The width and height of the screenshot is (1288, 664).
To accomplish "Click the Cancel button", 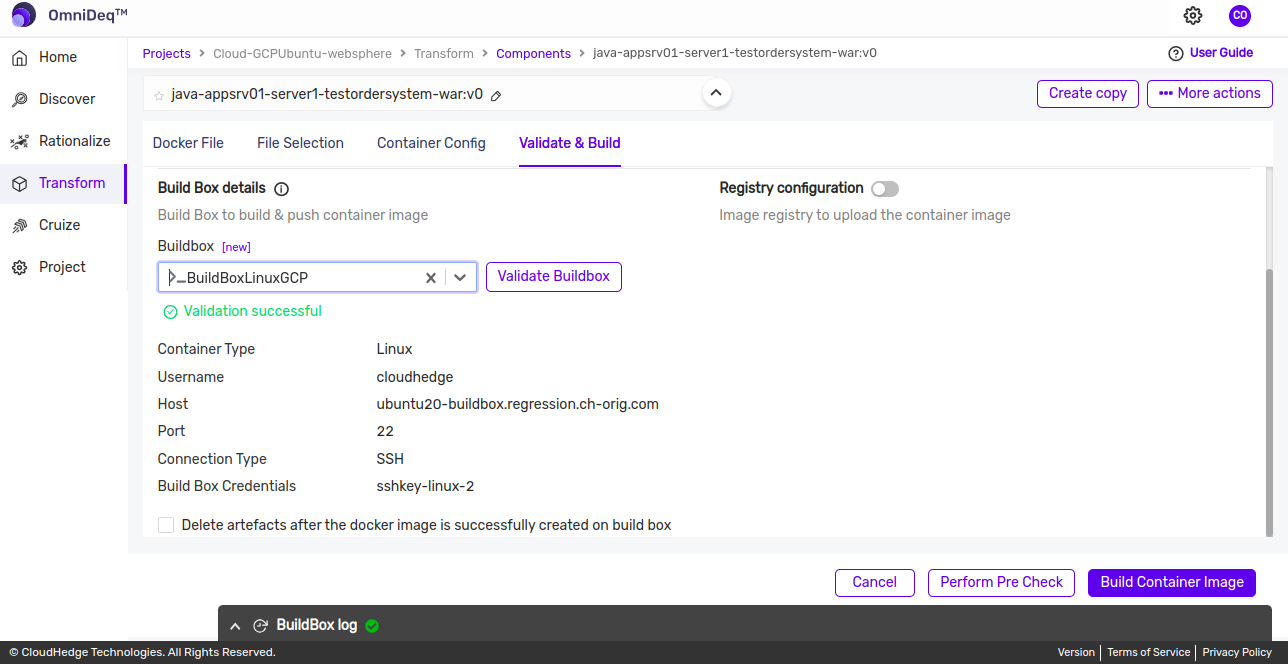I will point(875,583).
